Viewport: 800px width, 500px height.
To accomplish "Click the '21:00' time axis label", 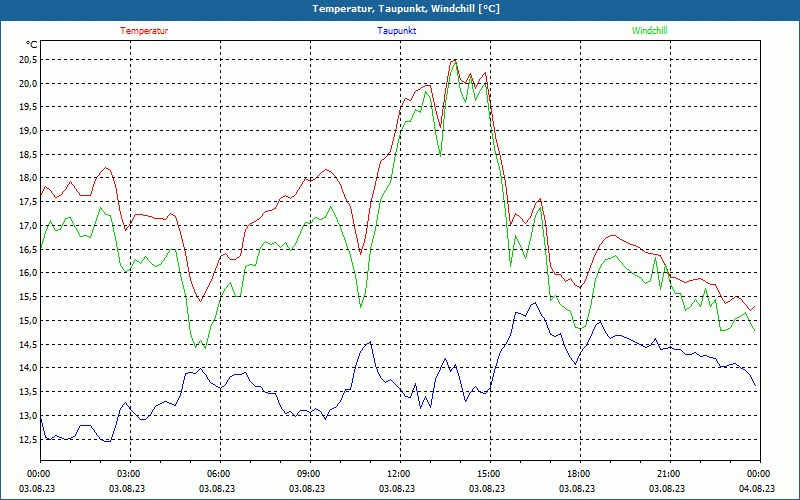I will tap(670, 473).
